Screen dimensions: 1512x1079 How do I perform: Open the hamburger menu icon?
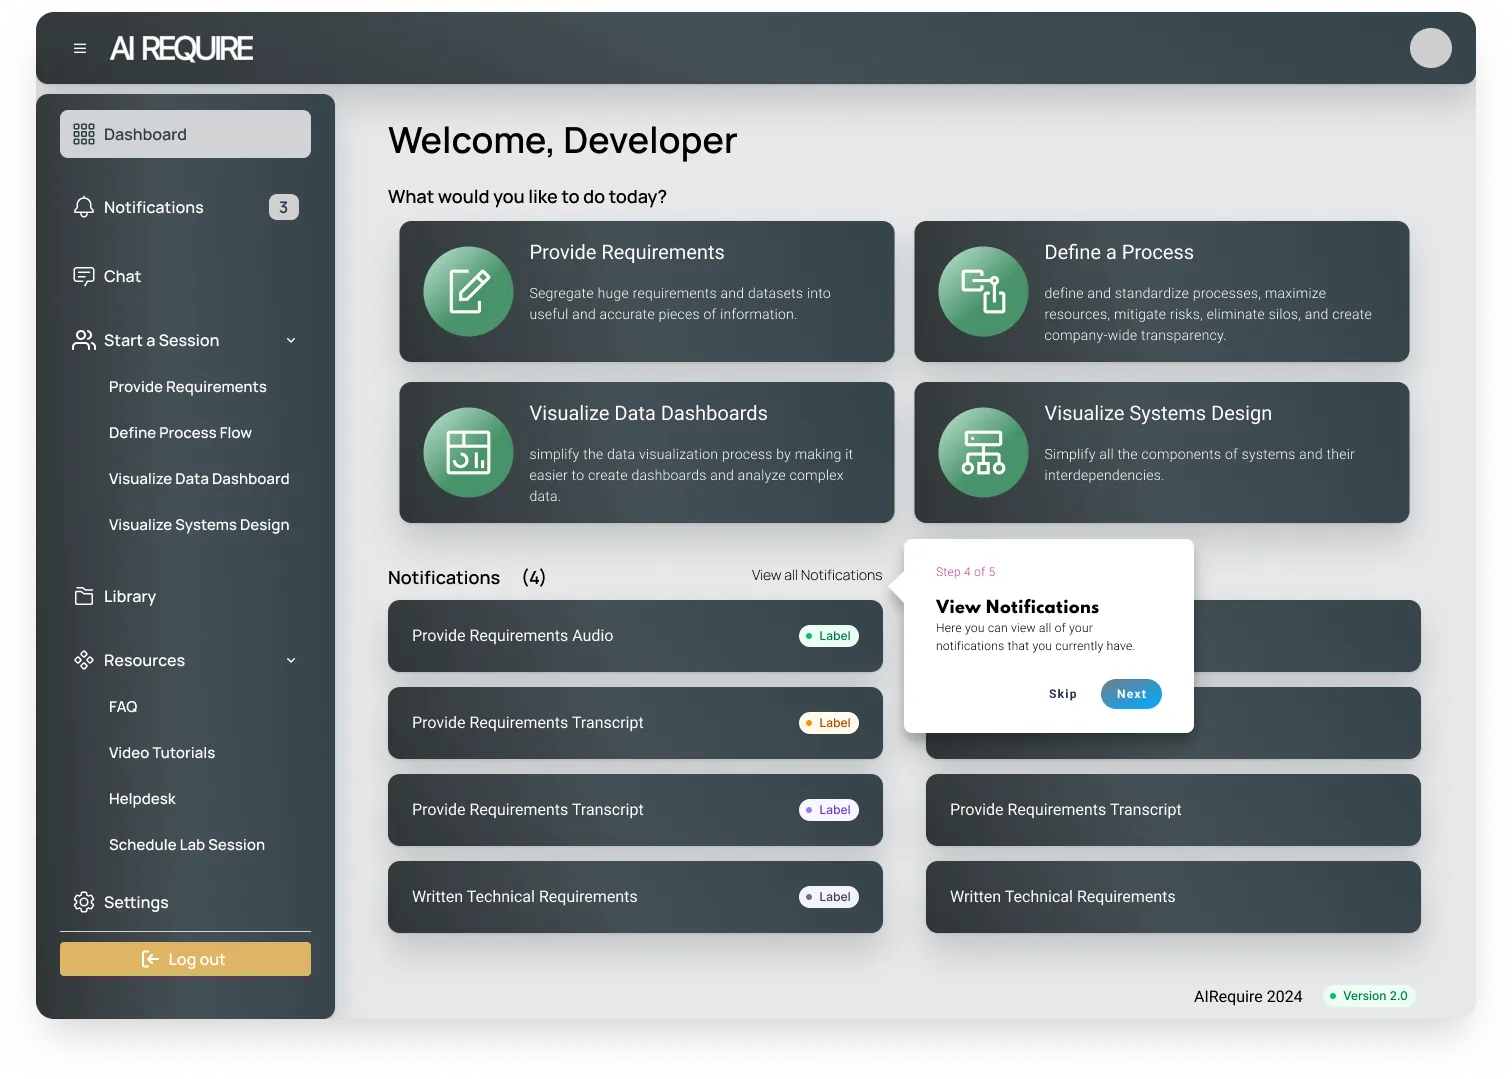(80, 48)
